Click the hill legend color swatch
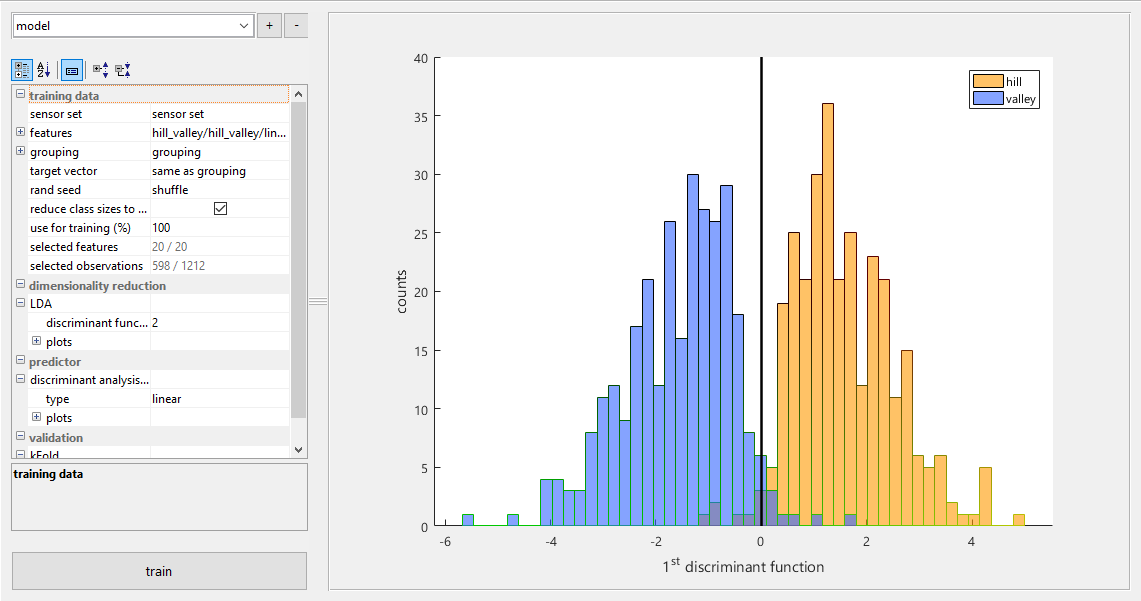This screenshot has height=601, width=1141. (987, 81)
